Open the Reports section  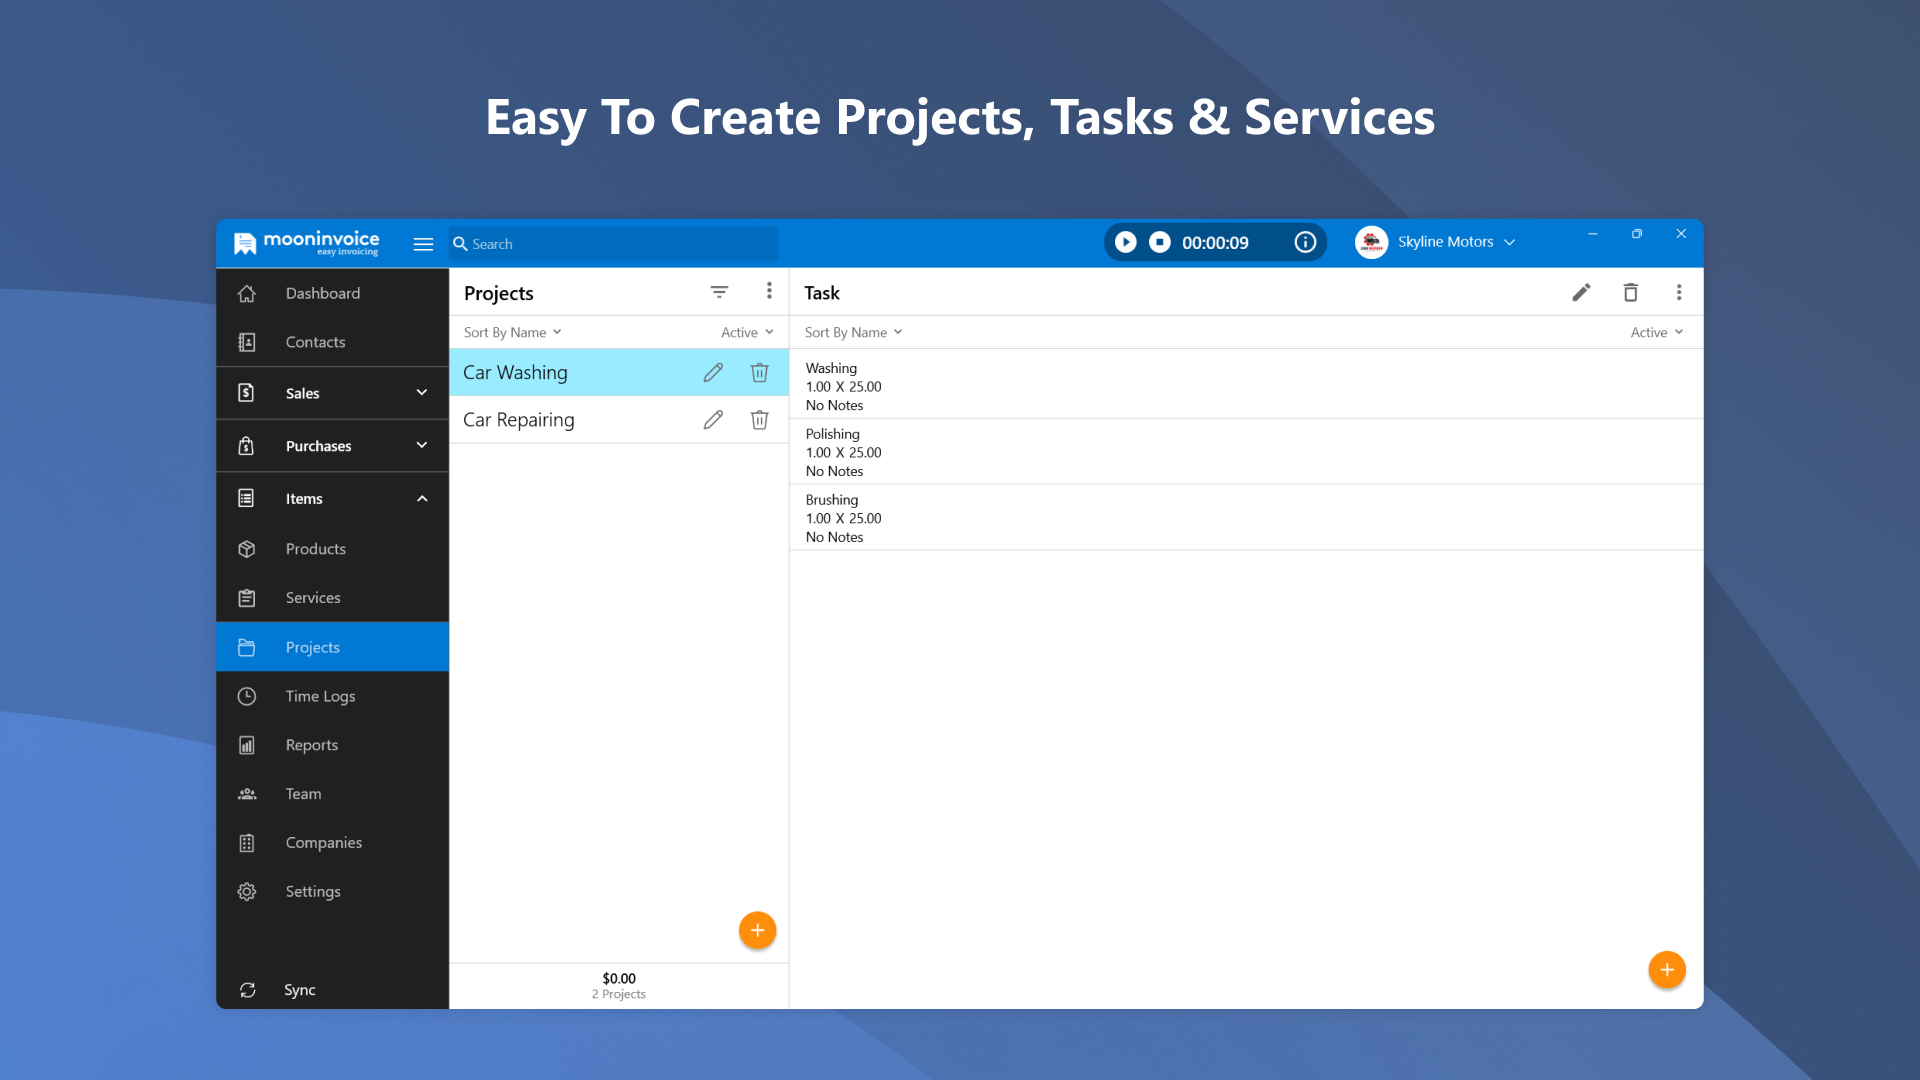coord(311,744)
